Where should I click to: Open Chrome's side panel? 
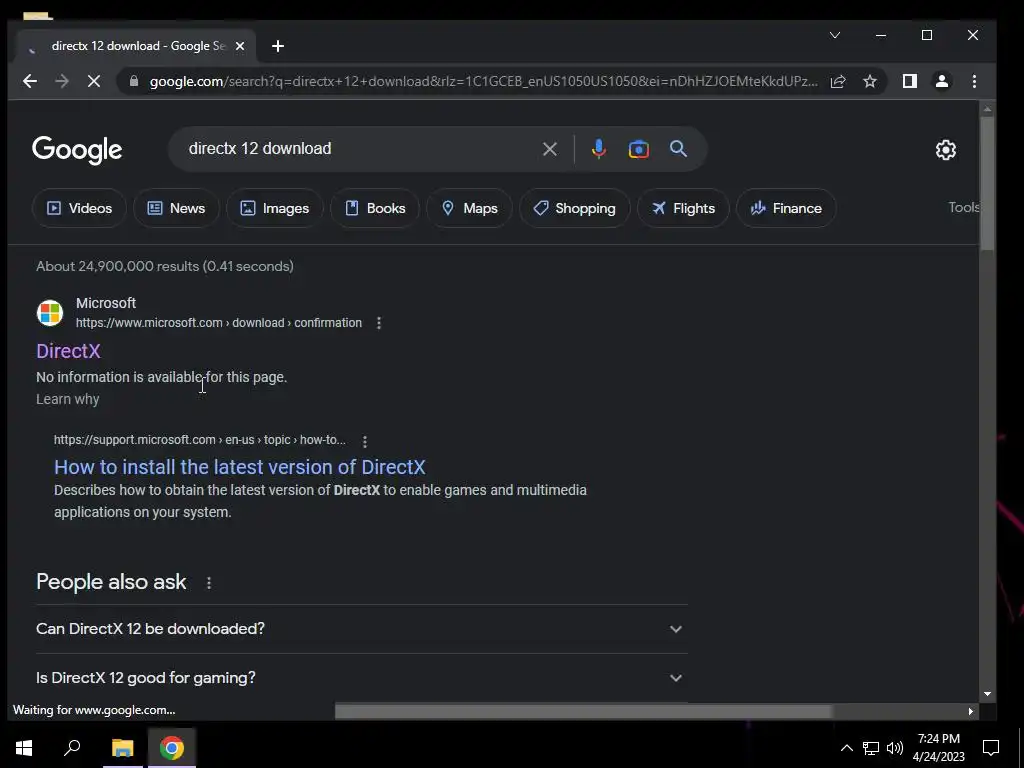(910, 81)
